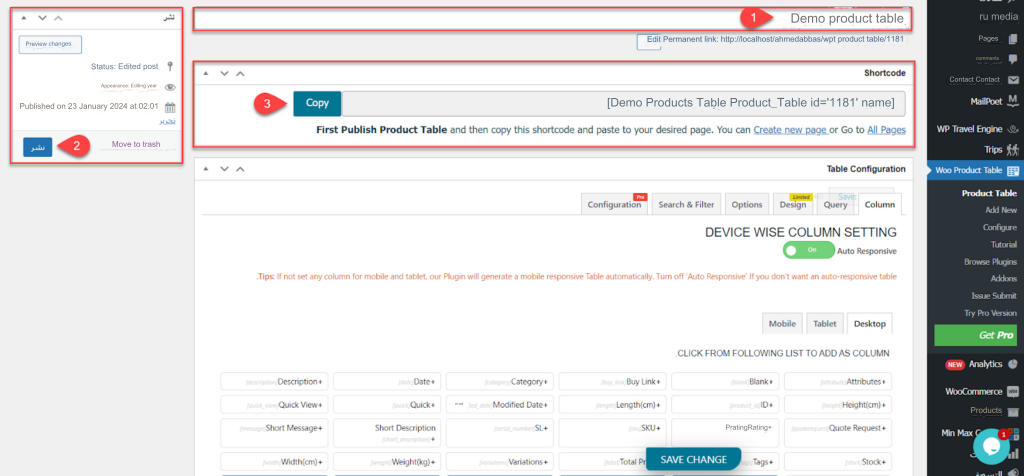Screen dimensions: 1024x476
Task: Open the Design tab
Action: click(793, 204)
